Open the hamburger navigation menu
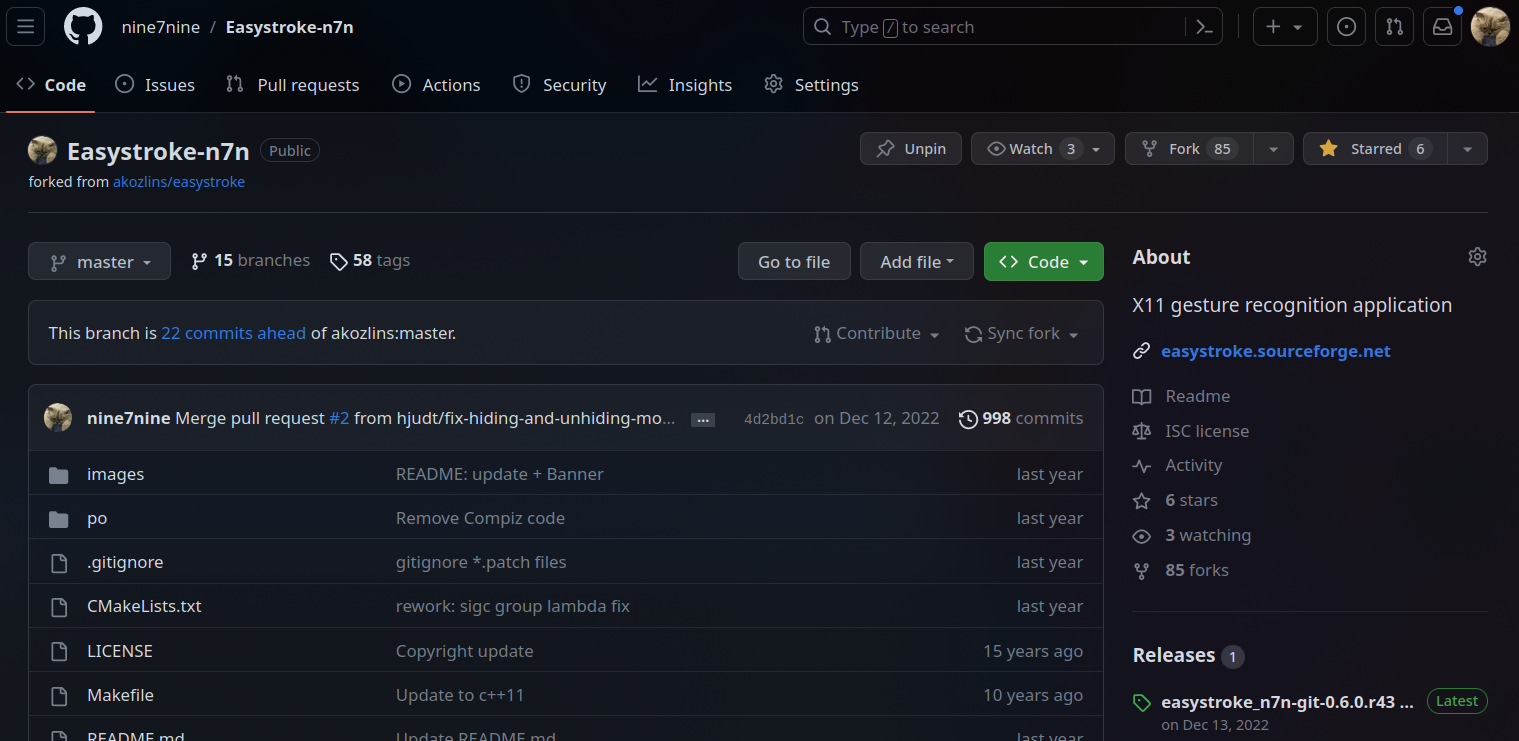 tap(26, 27)
